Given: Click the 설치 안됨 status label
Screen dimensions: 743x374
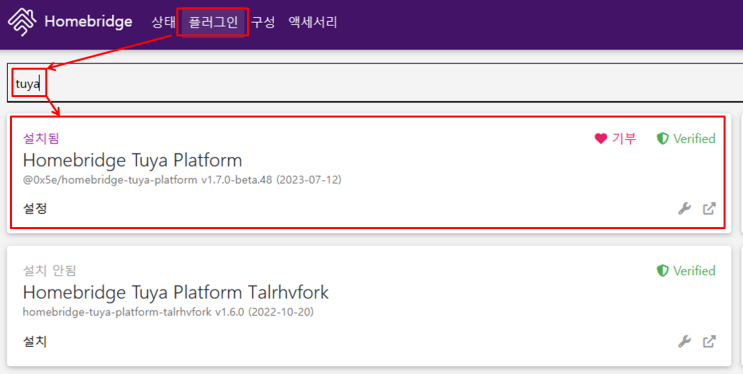Looking at the screenshot, I should 50,271.
